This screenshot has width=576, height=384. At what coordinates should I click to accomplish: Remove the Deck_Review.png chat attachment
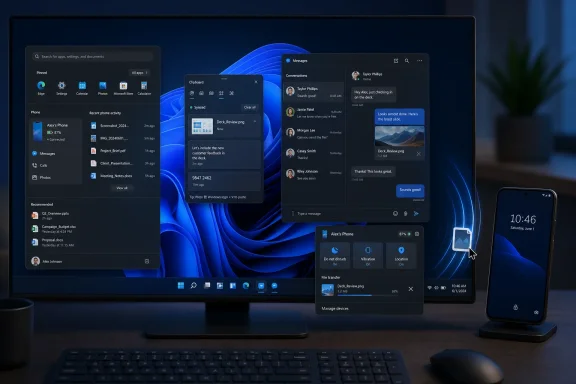click(x=418, y=154)
